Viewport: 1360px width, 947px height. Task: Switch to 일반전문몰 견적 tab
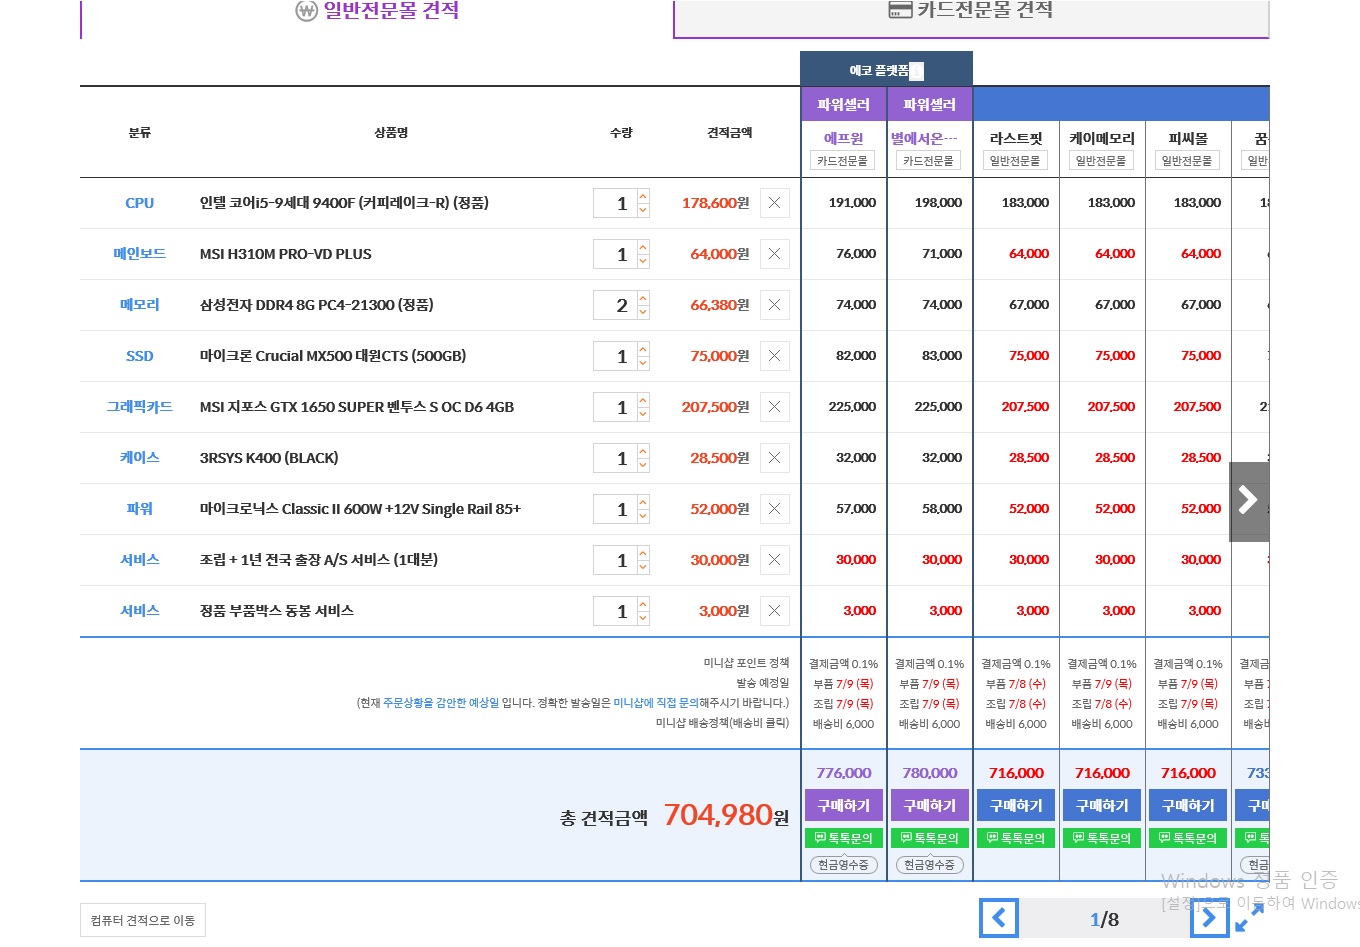pos(377,12)
